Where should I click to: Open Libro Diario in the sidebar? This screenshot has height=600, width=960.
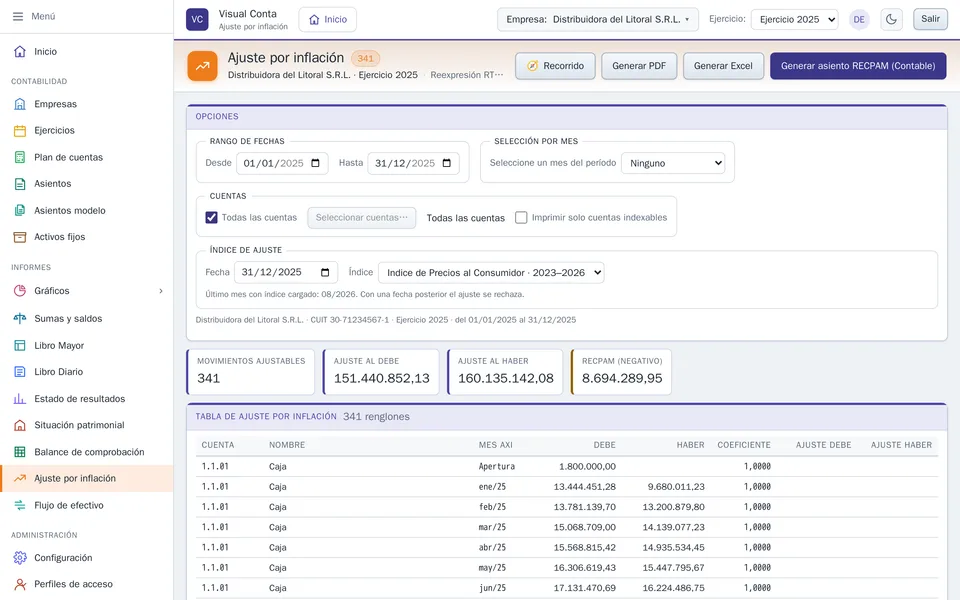tap(86, 372)
